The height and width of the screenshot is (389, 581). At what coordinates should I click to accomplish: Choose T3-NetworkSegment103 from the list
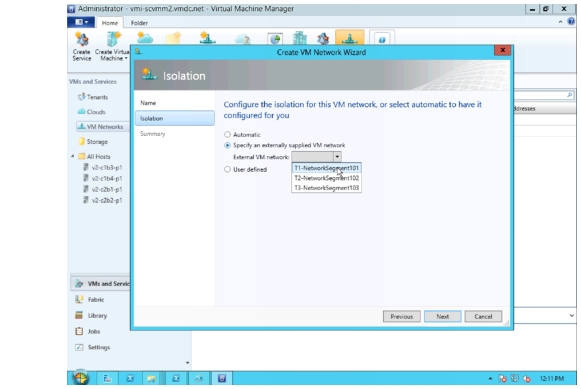pos(326,188)
